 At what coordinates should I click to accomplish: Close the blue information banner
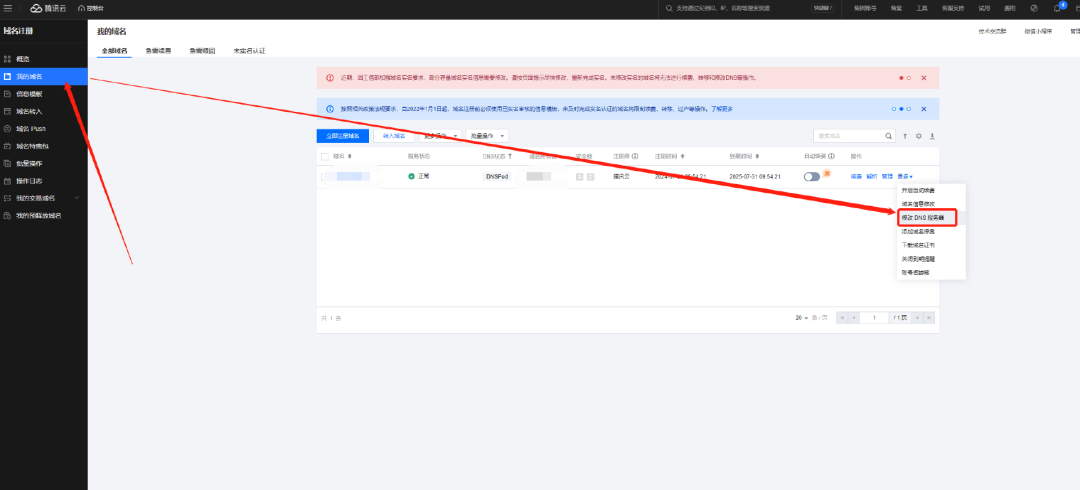point(924,109)
